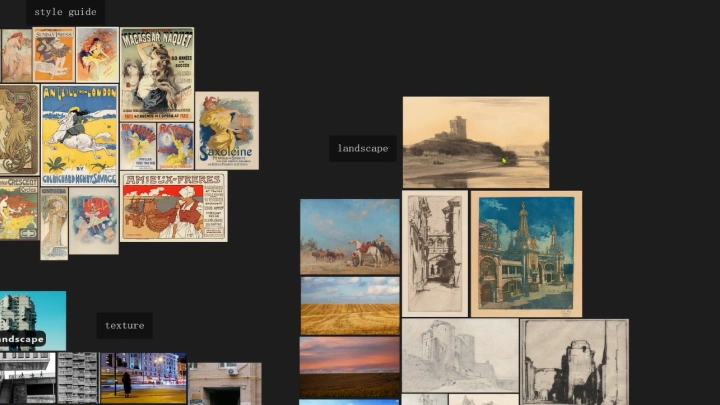Viewport: 720px width, 405px height.
Task: Select the night street photo with silhouette
Action: coord(143,378)
